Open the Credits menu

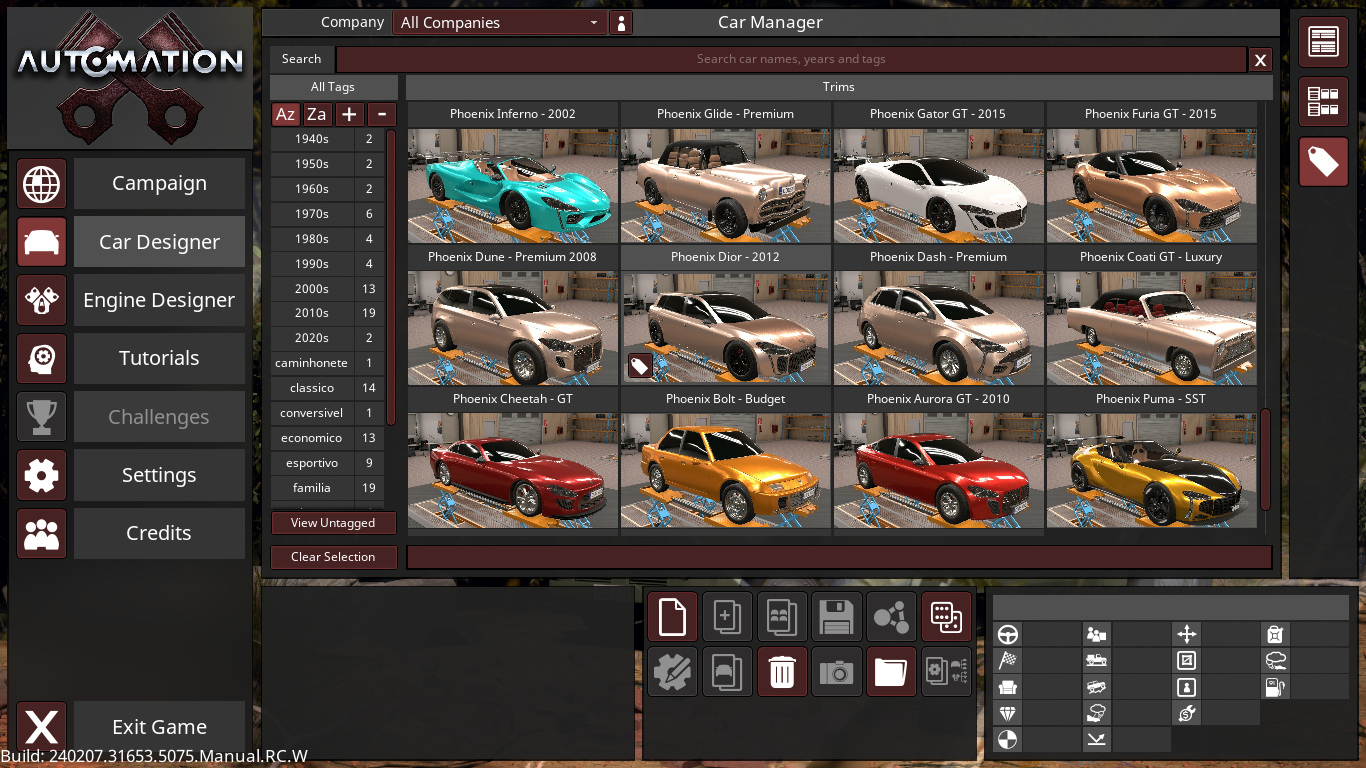pyautogui.click(x=159, y=533)
